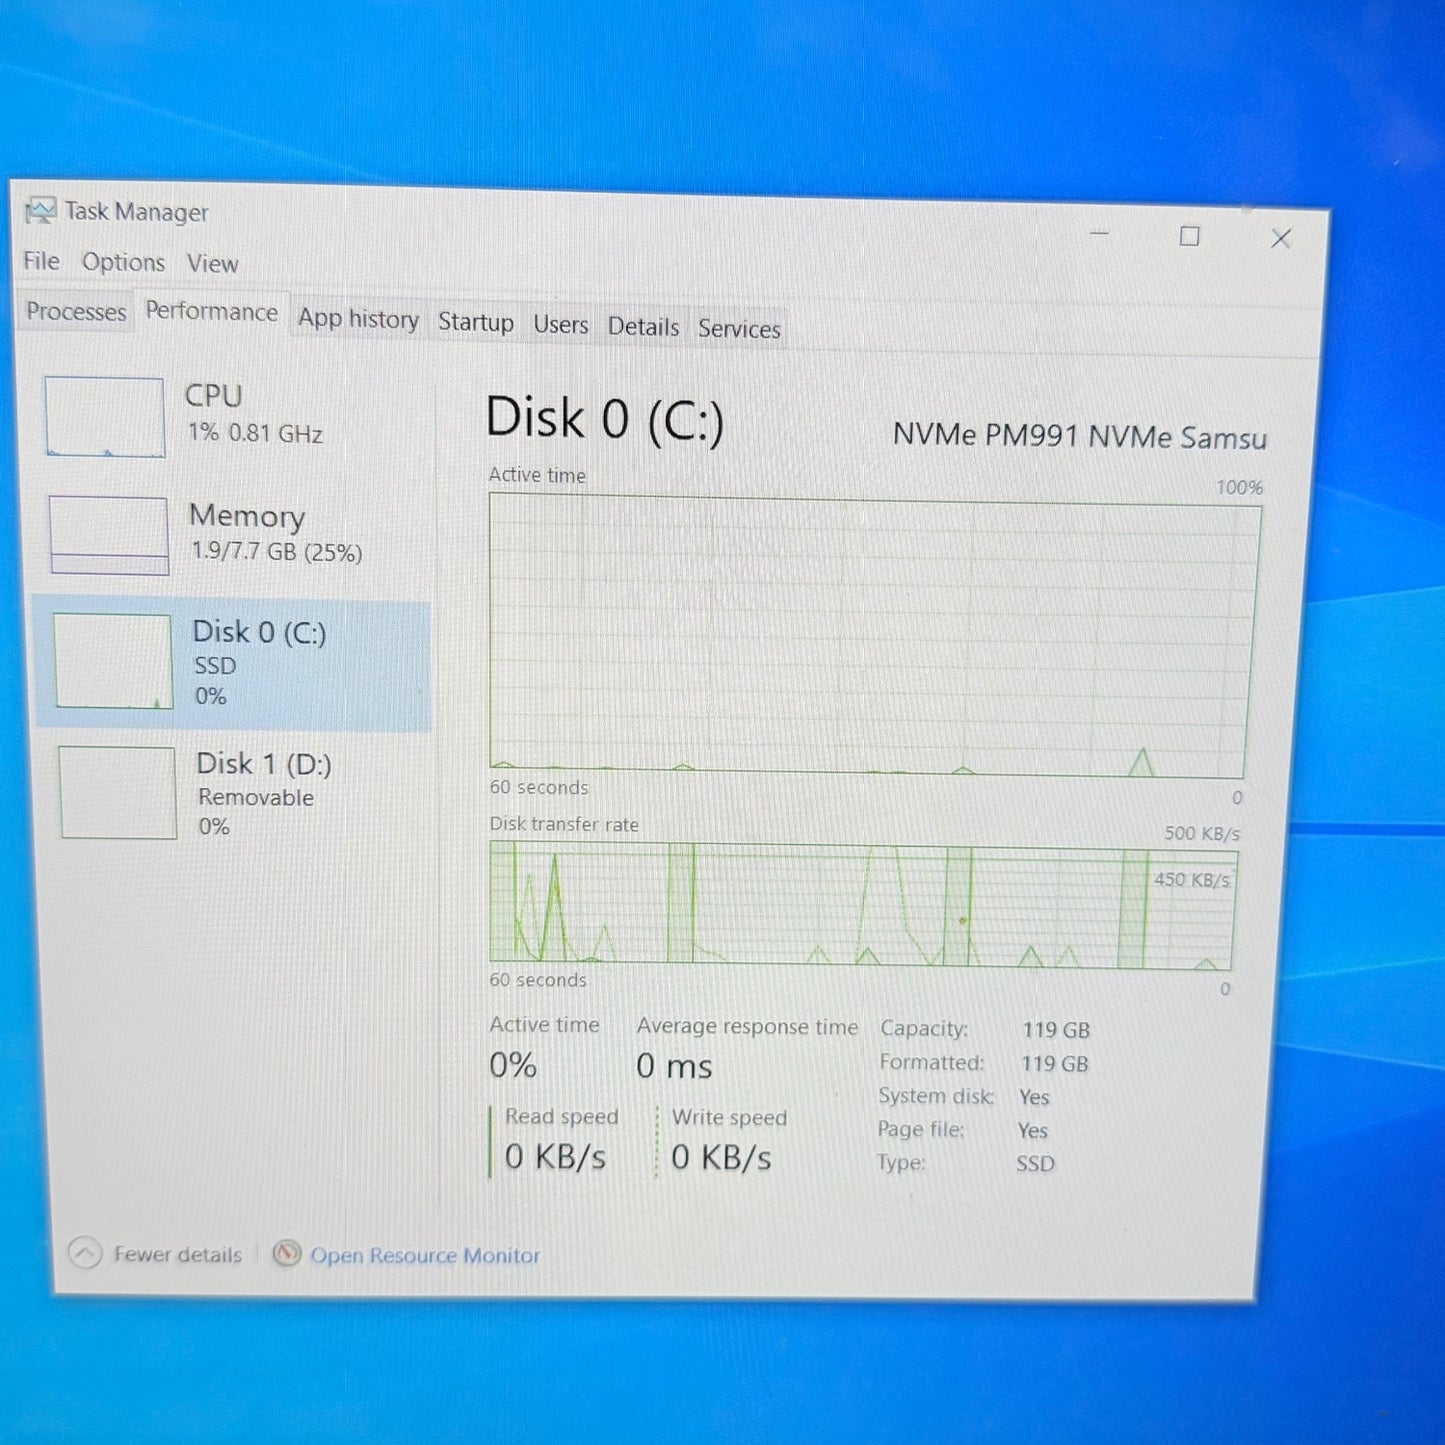Viewport: 1445px width, 1445px height.
Task: Open the Options menu
Action: coord(123,262)
